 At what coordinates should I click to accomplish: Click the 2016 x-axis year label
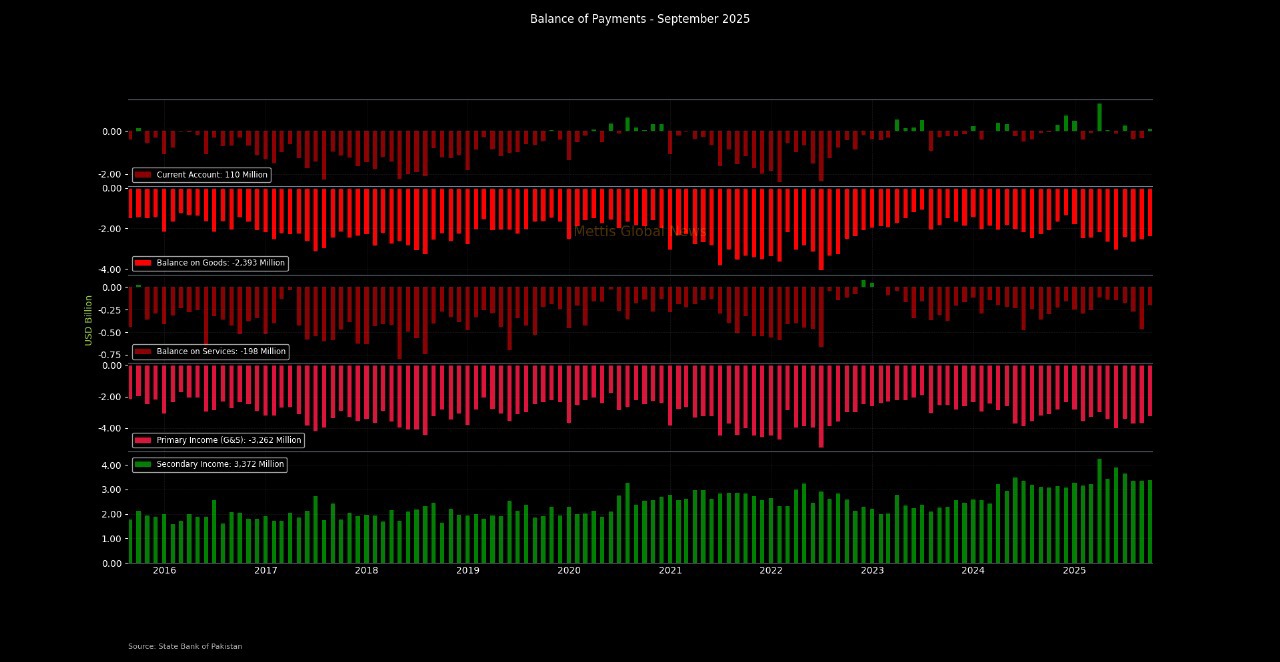(x=164, y=571)
